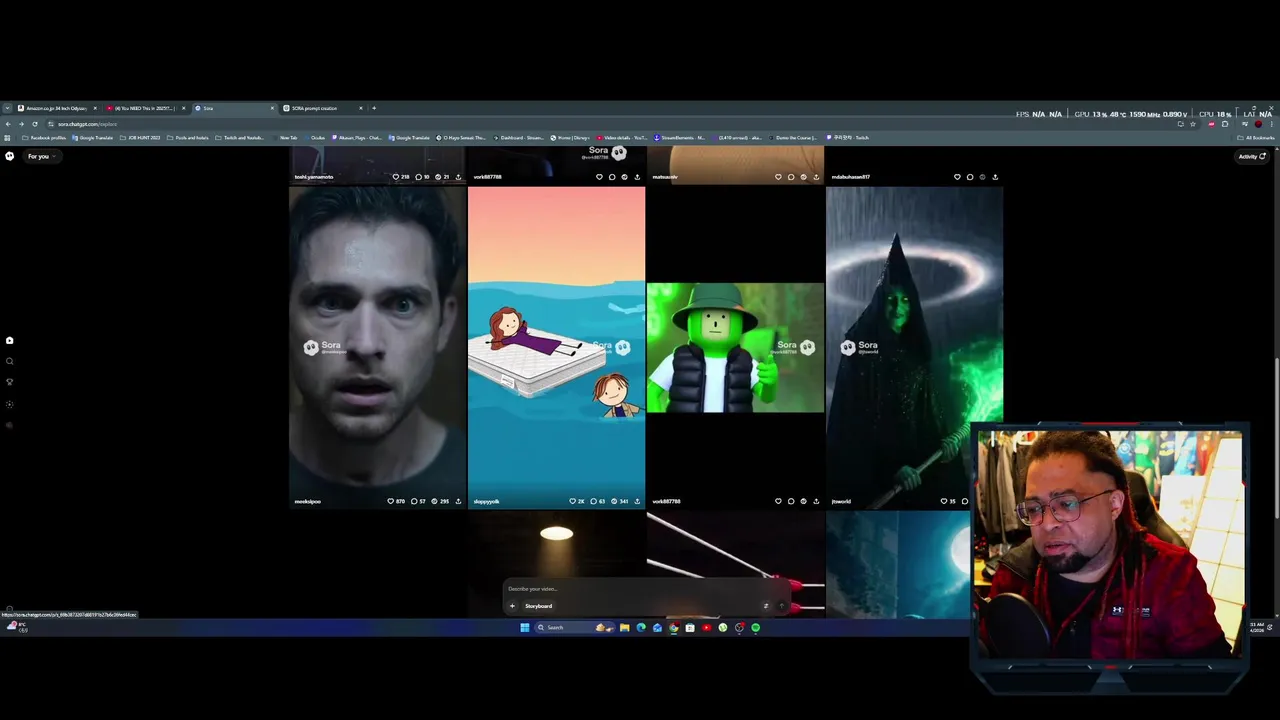
Task: Open a new browser tab
Action: 374,108
